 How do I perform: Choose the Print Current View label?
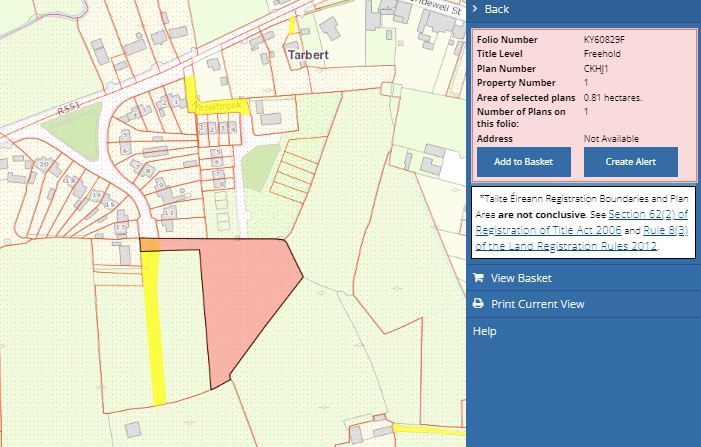coord(537,304)
